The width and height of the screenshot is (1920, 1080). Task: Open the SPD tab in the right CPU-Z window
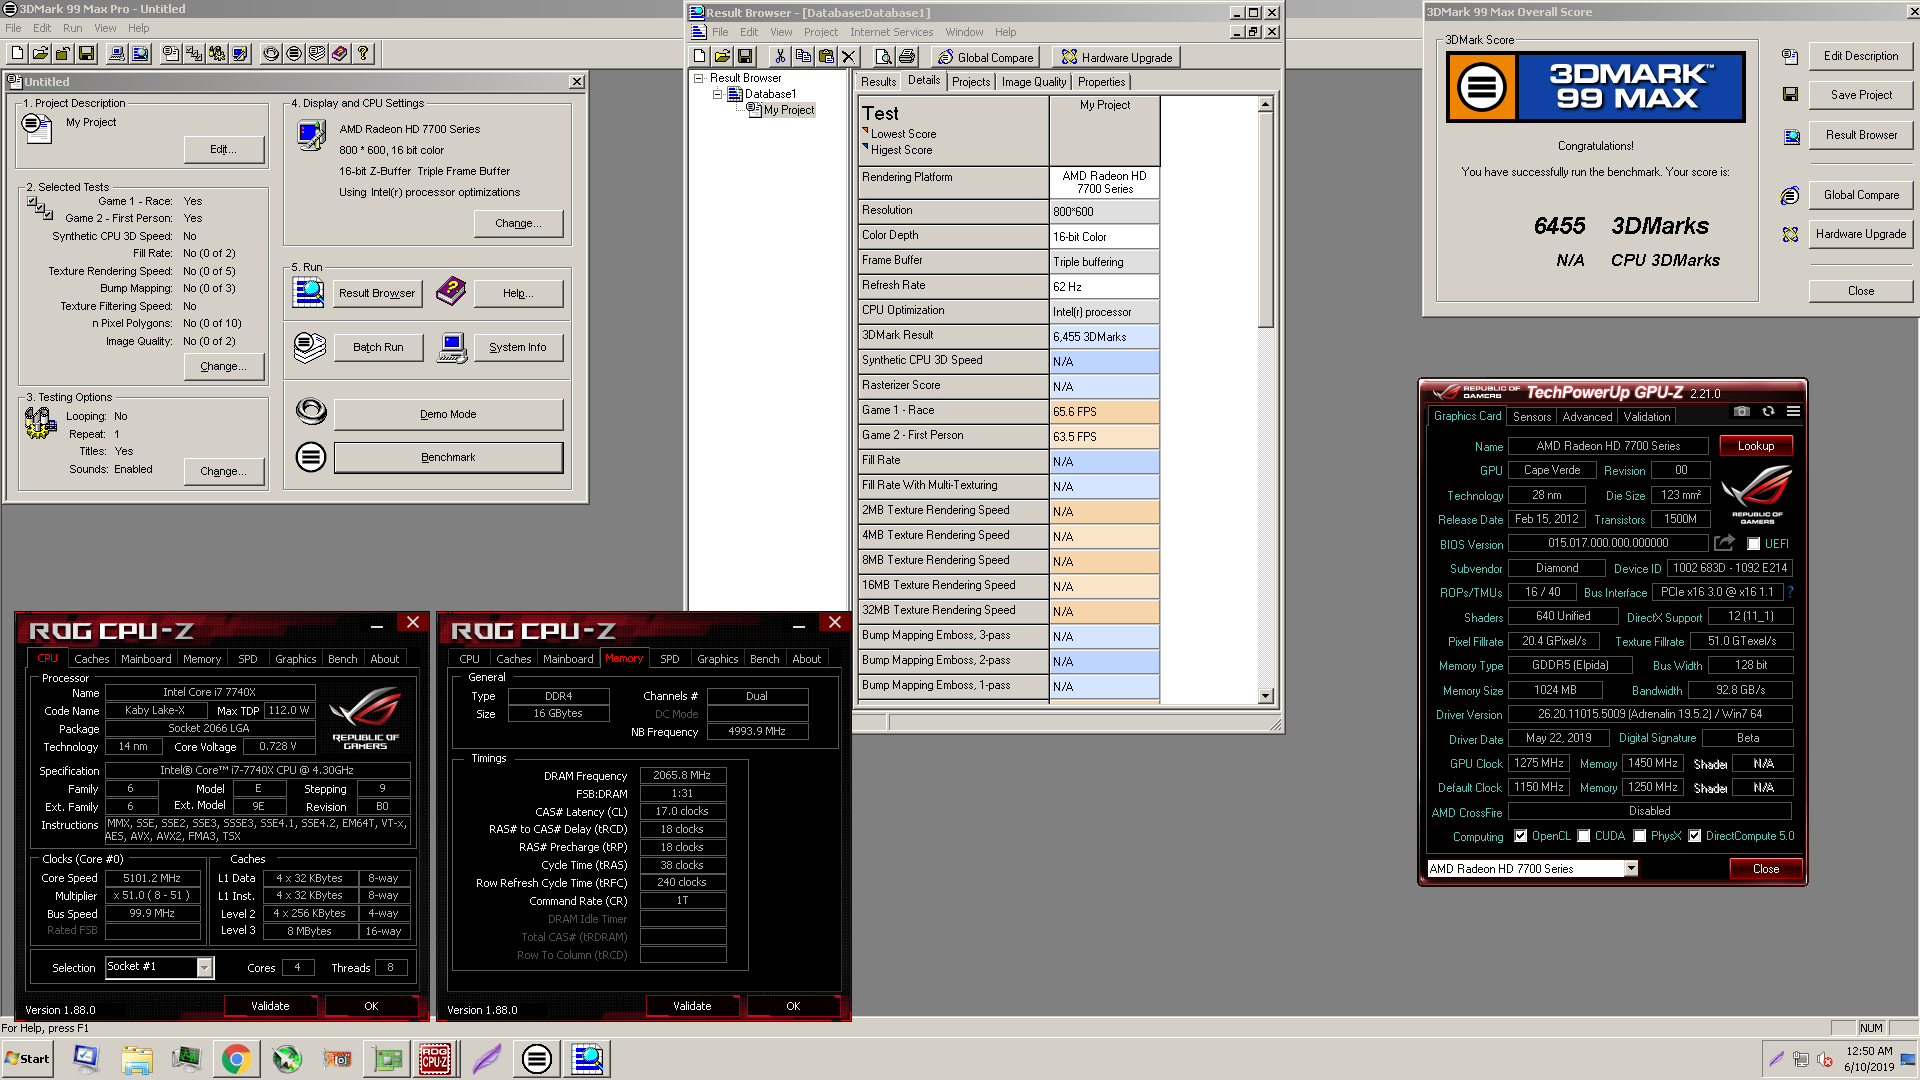point(670,659)
